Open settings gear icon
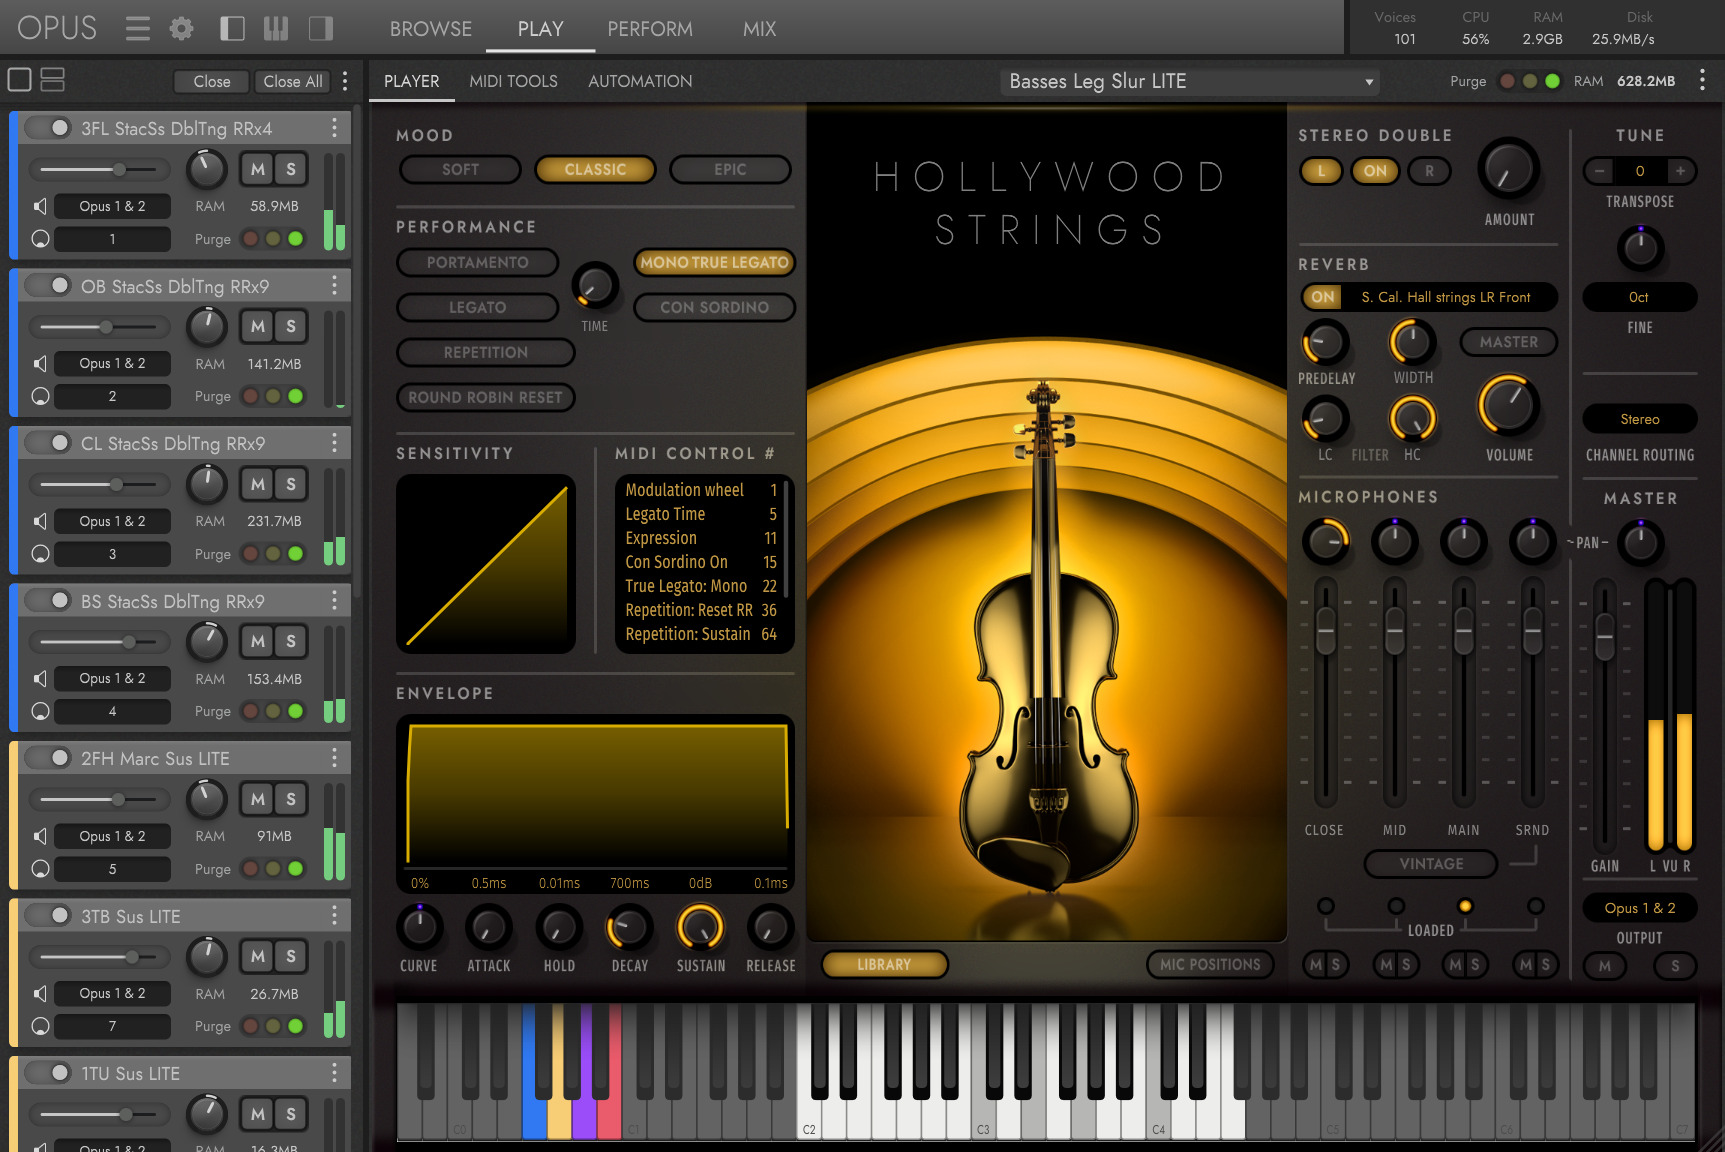The width and height of the screenshot is (1725, 1152). pos(181,29)
